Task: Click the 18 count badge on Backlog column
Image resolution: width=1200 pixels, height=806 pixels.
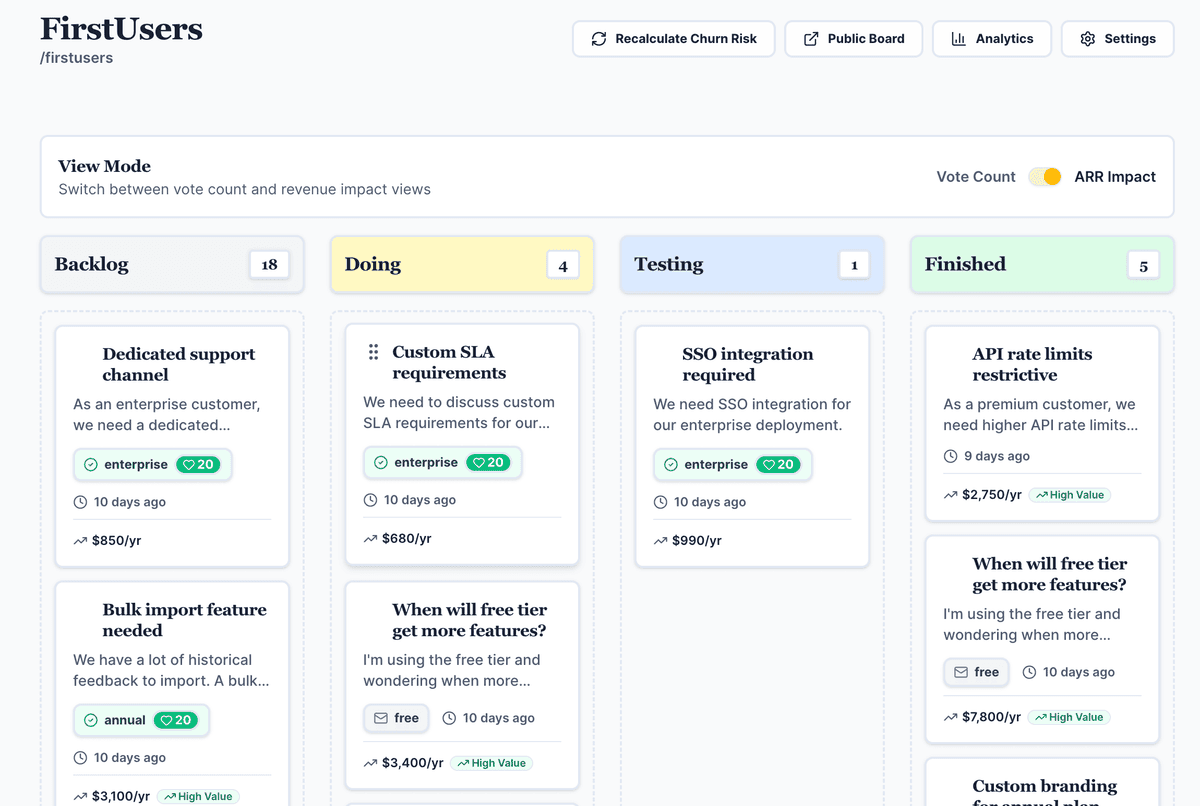Action: tap(270, 264)
